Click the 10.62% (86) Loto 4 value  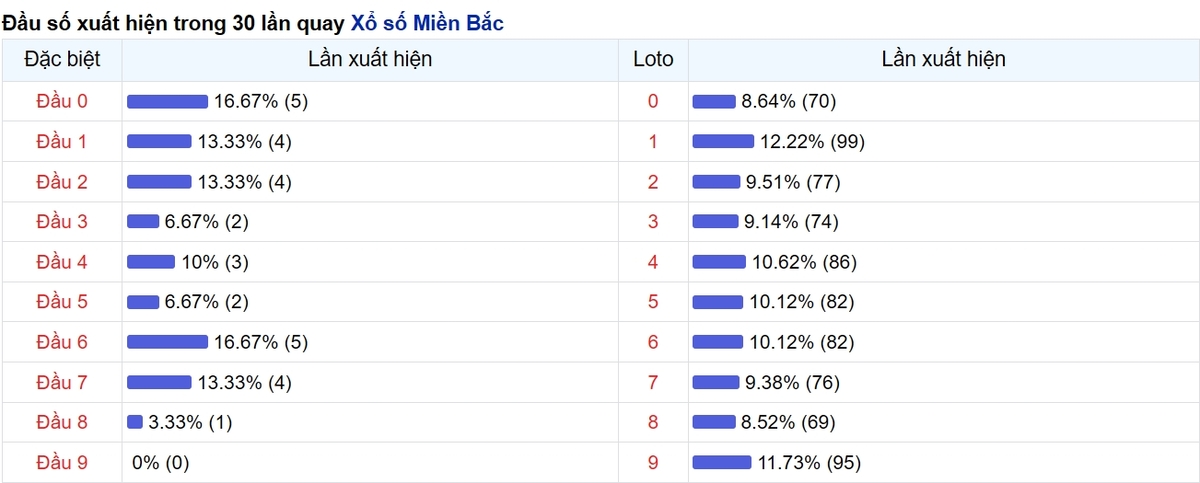804,262
